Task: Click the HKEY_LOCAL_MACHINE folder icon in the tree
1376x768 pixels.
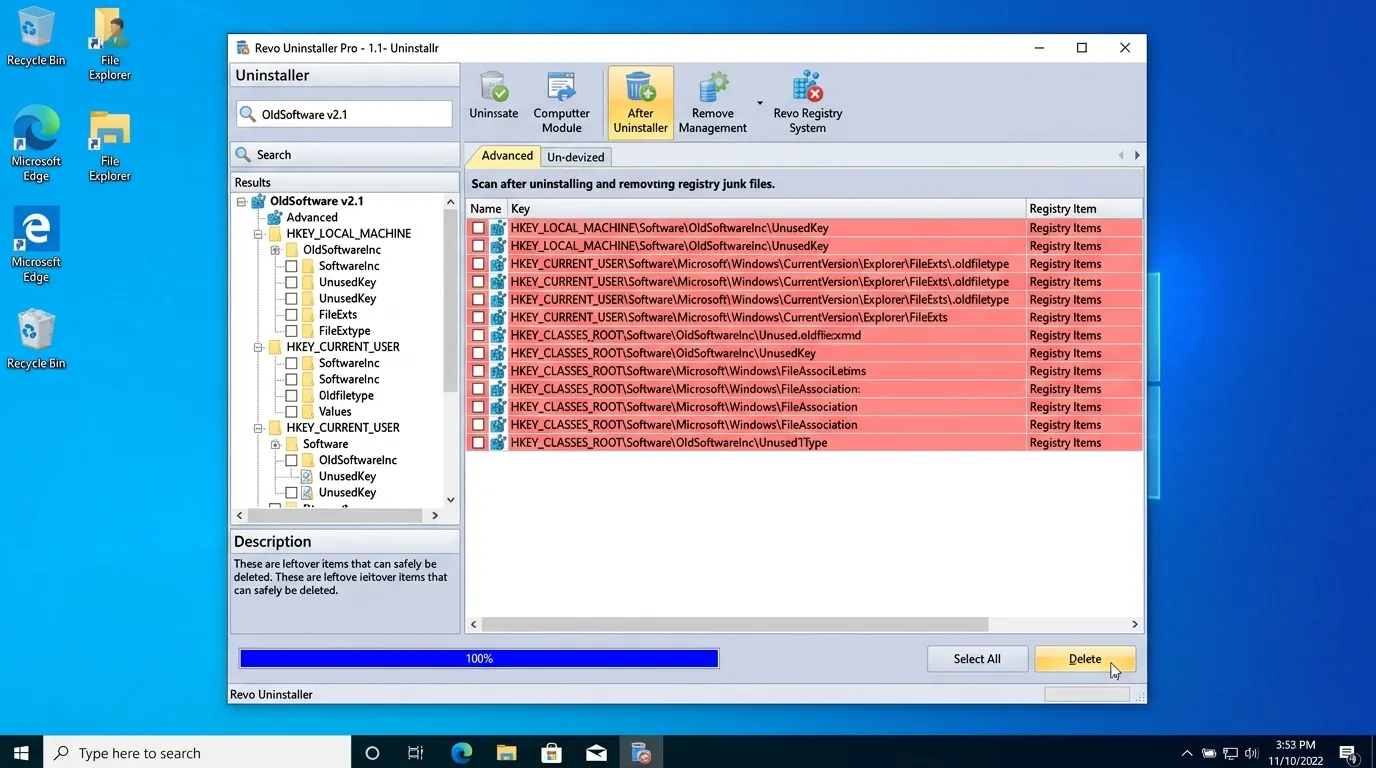Action: pyautogui.click(x=275, y=233)
